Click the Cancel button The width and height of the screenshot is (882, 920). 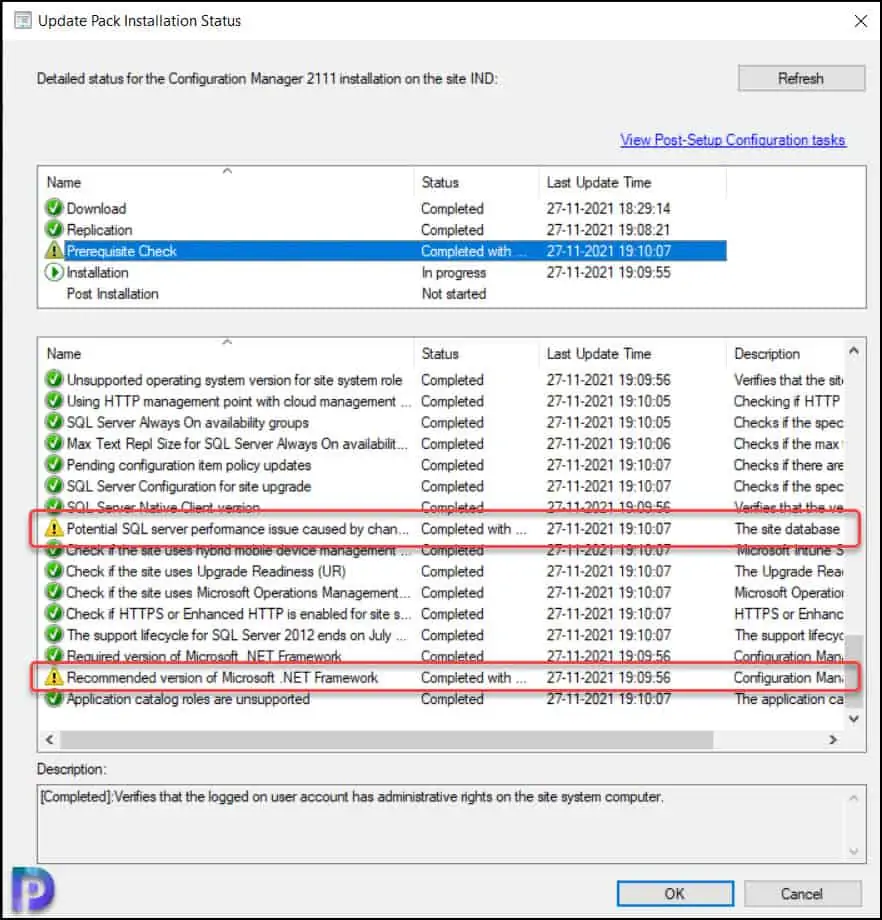pyautogui.click(x=802, y=894)
